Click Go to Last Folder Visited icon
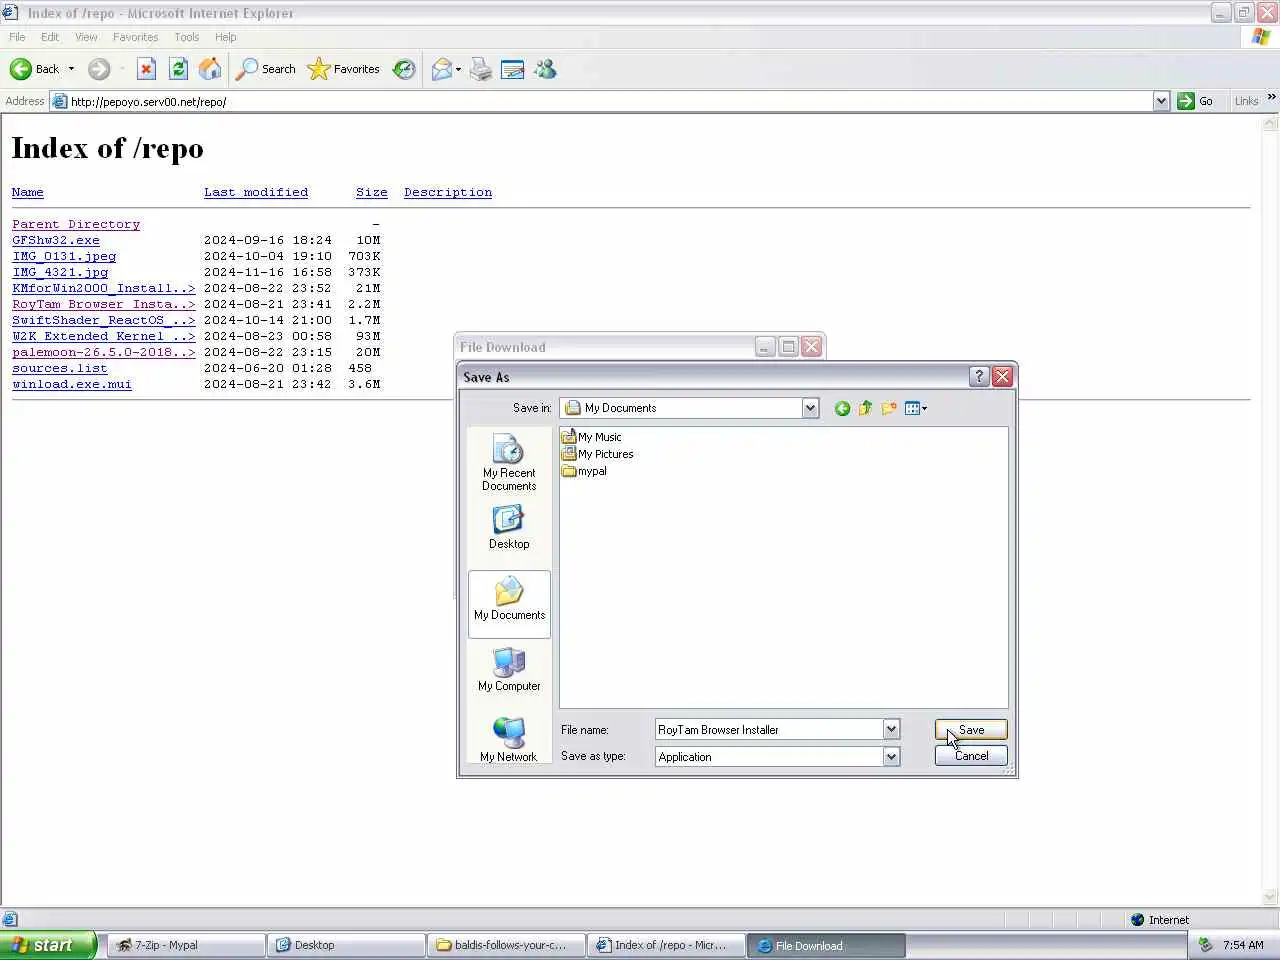 [842, 408]
